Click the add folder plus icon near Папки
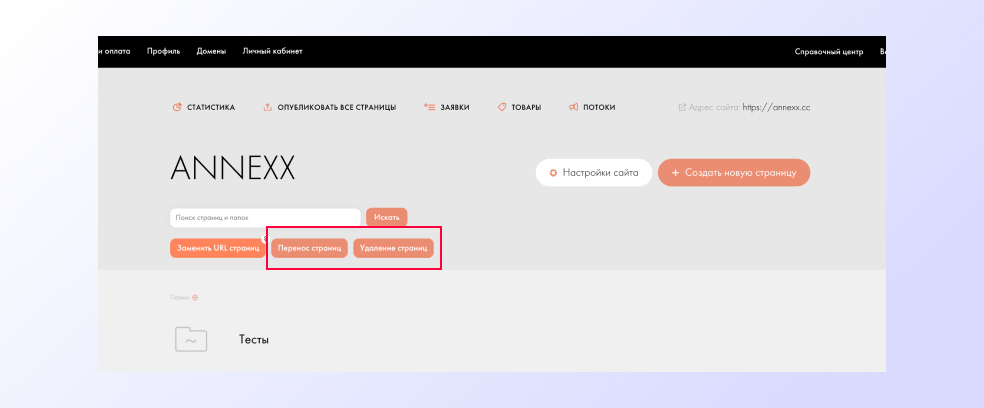This screenshot has width=984, height=408. click(195, 298)
